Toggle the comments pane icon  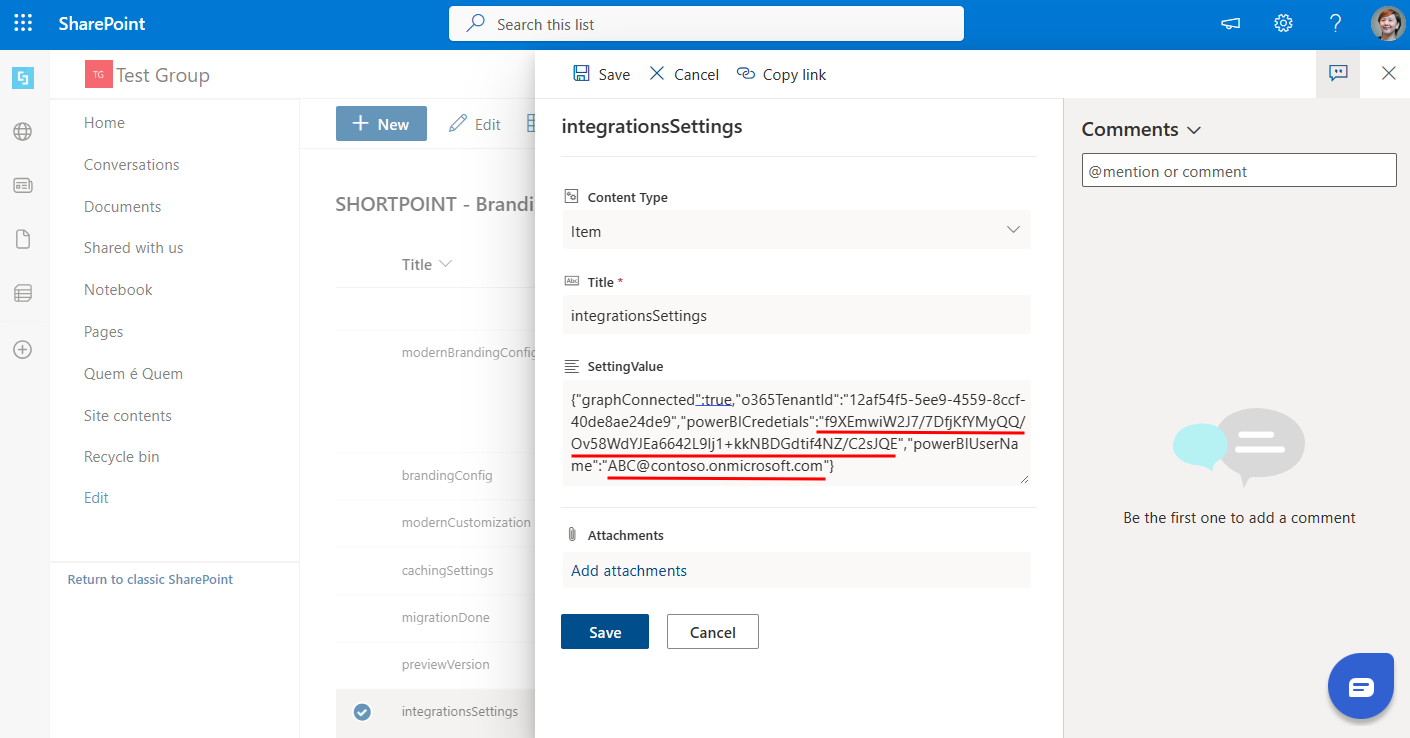pos(1338,73)
